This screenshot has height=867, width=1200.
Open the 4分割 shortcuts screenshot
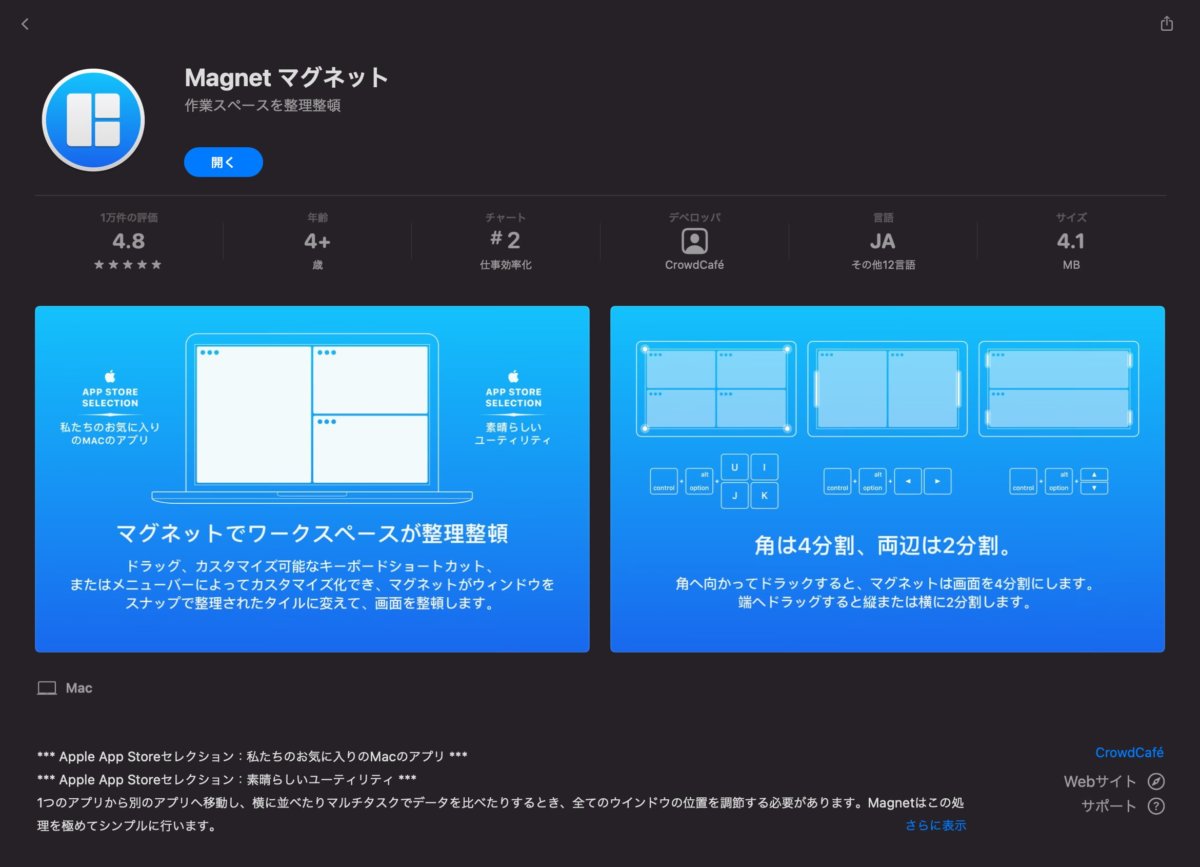[x=888, y=478]
